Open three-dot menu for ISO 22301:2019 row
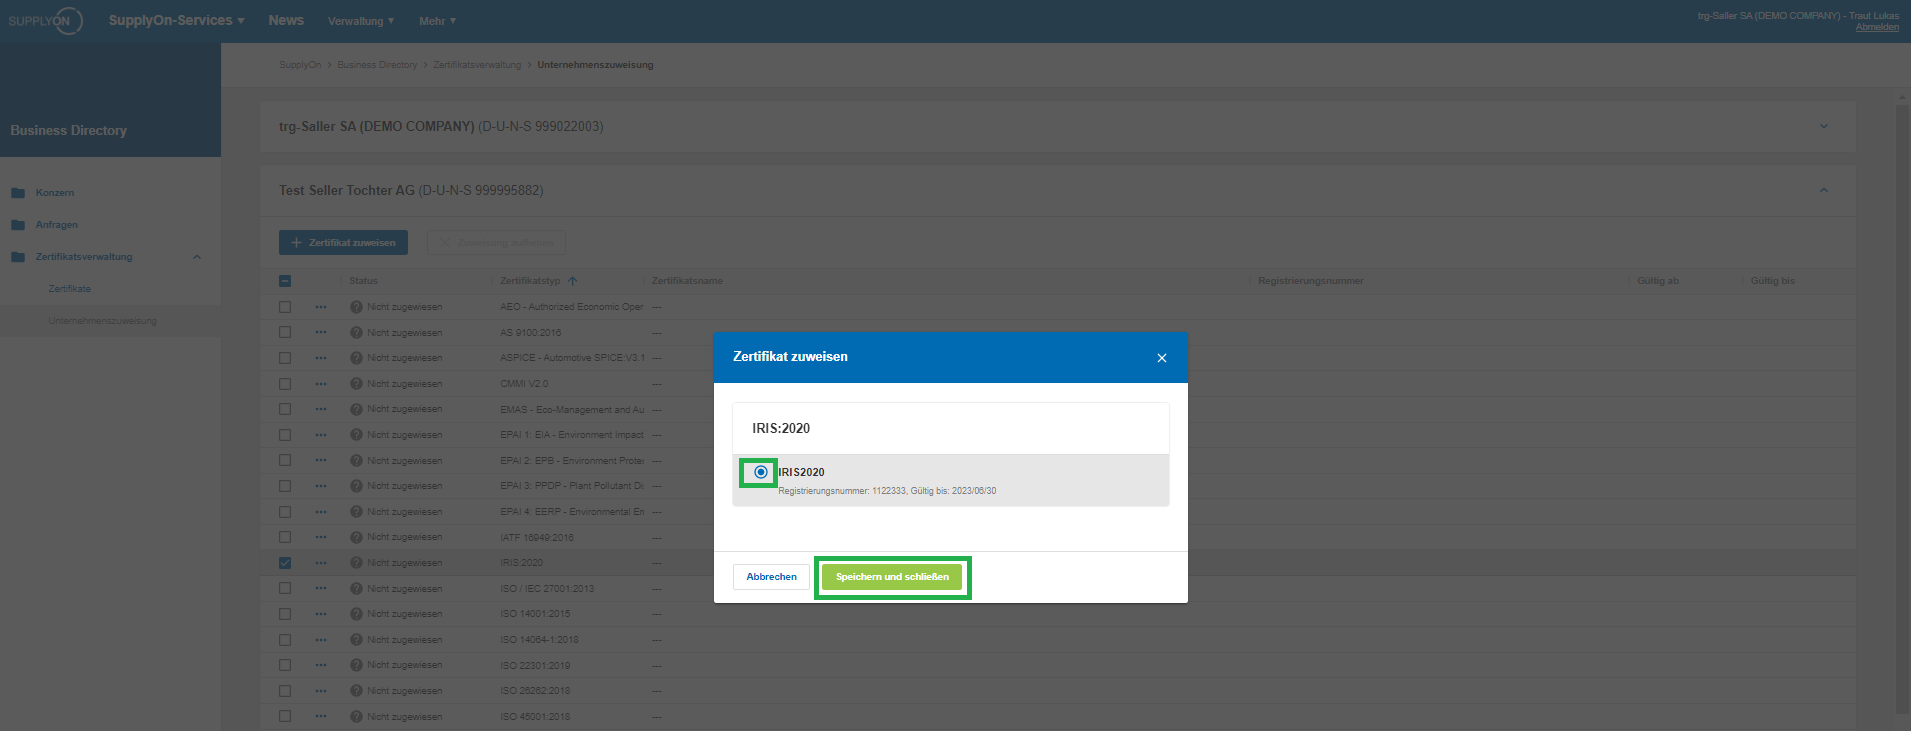 coord(320,665)
